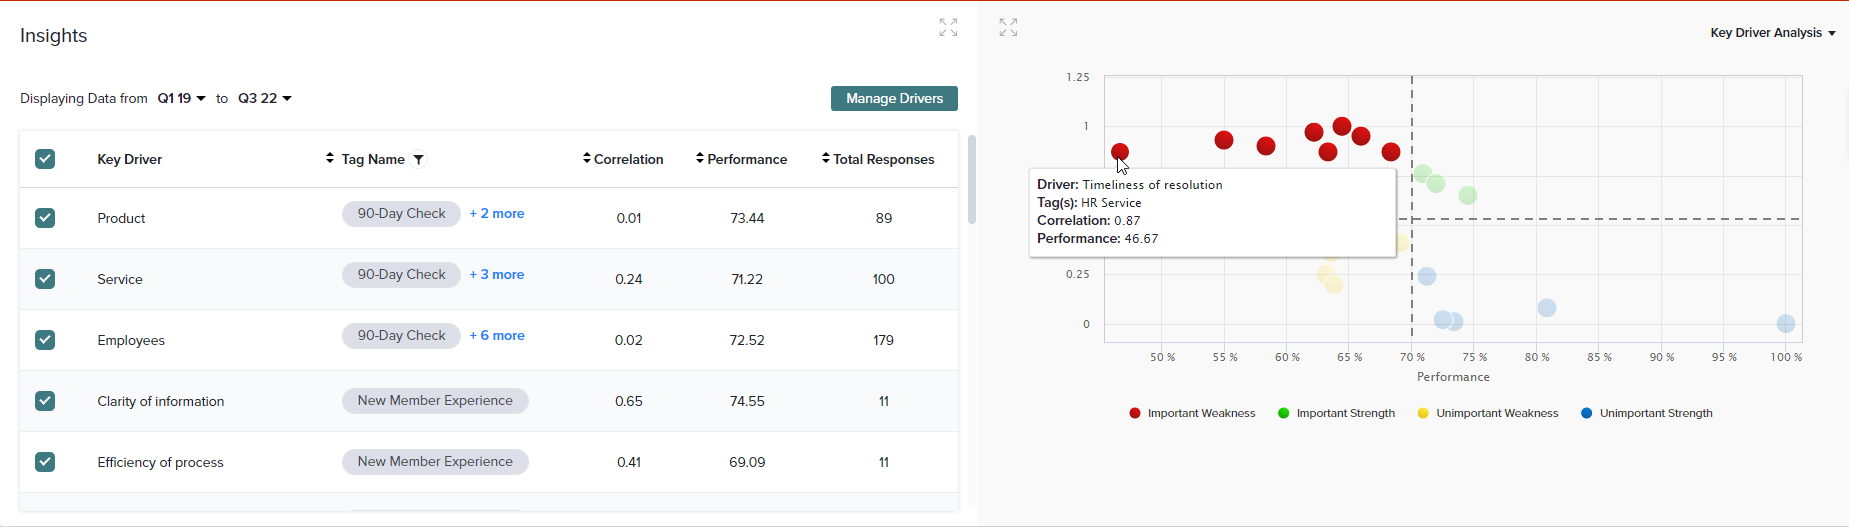Uncheck the Clarity of information checkbox
Screen dimensions: 1849x527
click(45, 401)
